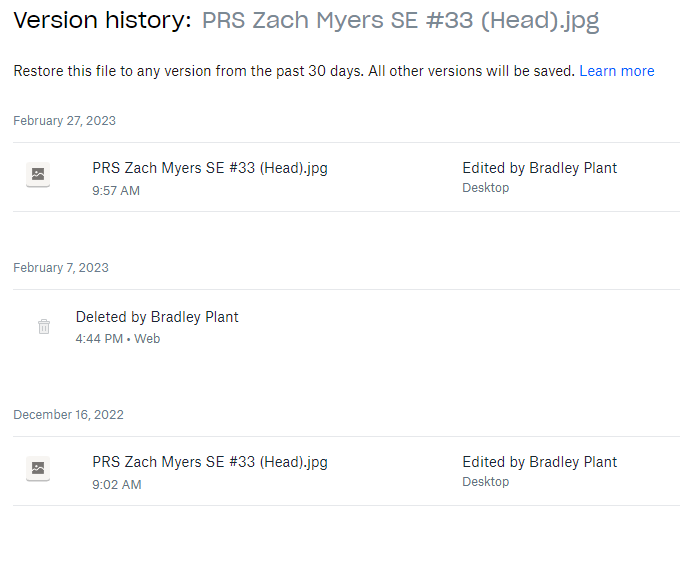Image resolution: width=680 pixels, height=574 pixels.
Task: Select the February 27 version file name
Action: (210, 168)
